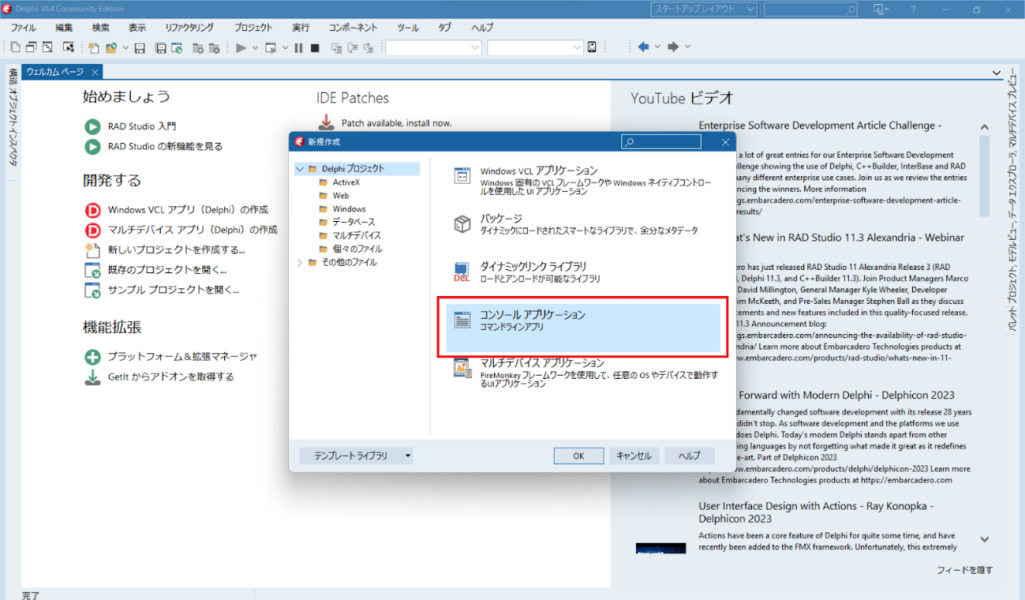The width and height of the screenshot is (1025, 600).
Task: Open the コンポーネント menu
Action: click(x=353, y=27)
